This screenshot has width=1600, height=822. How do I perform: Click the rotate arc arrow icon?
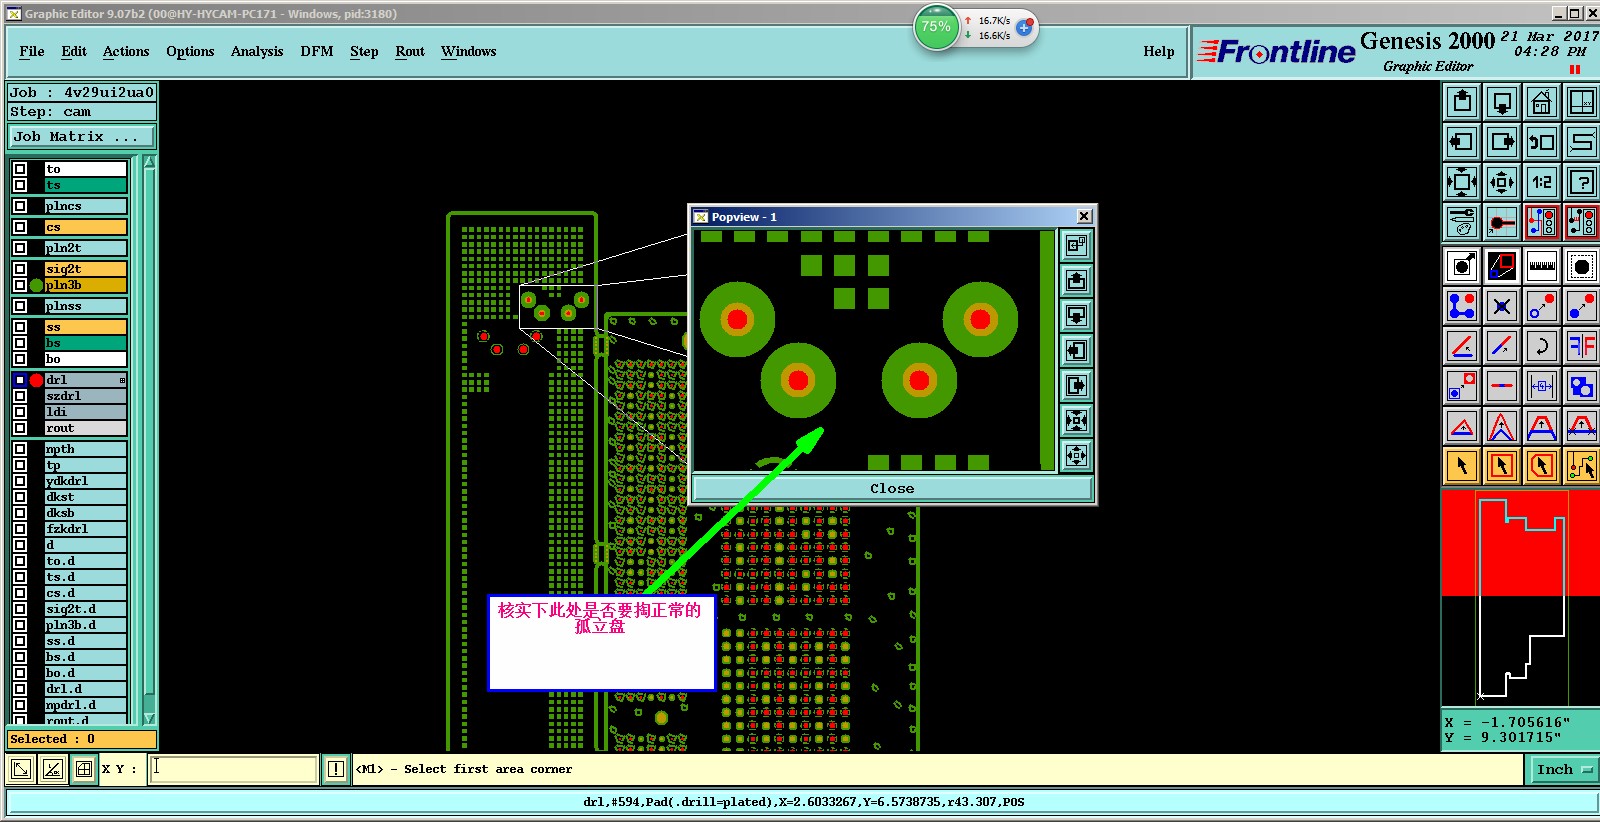pyautogui.click(x=1542, y=346)
